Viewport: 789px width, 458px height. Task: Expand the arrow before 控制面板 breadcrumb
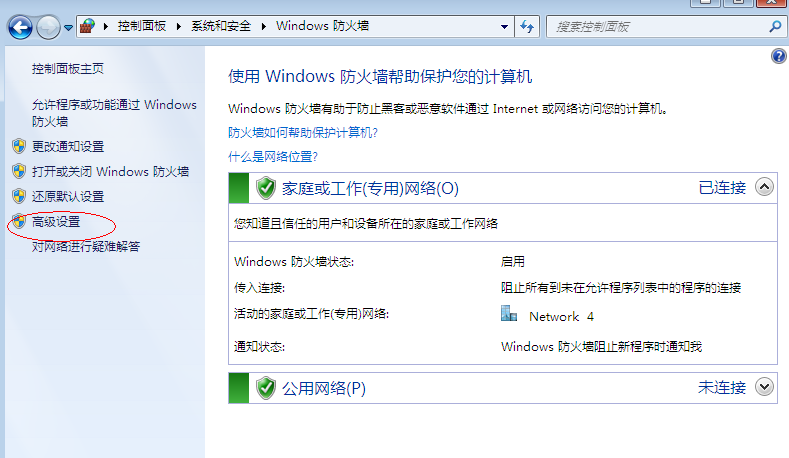tap(106, 27)
